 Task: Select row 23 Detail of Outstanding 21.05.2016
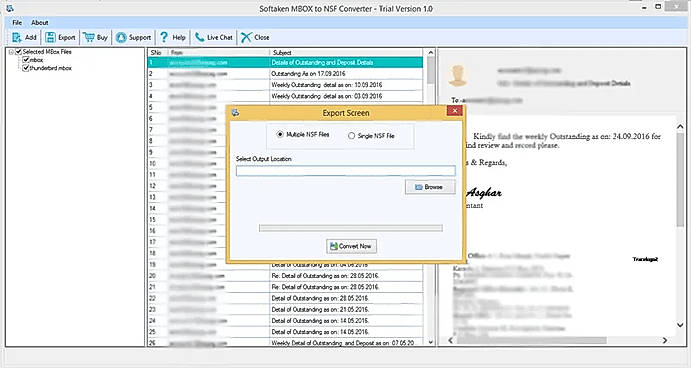pos(285,309)
